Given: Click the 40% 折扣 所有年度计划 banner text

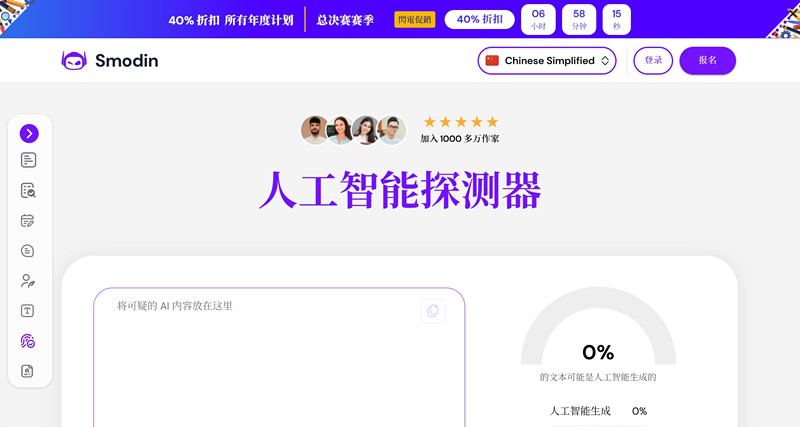Looking at the screenshot, I should (231, 20).
